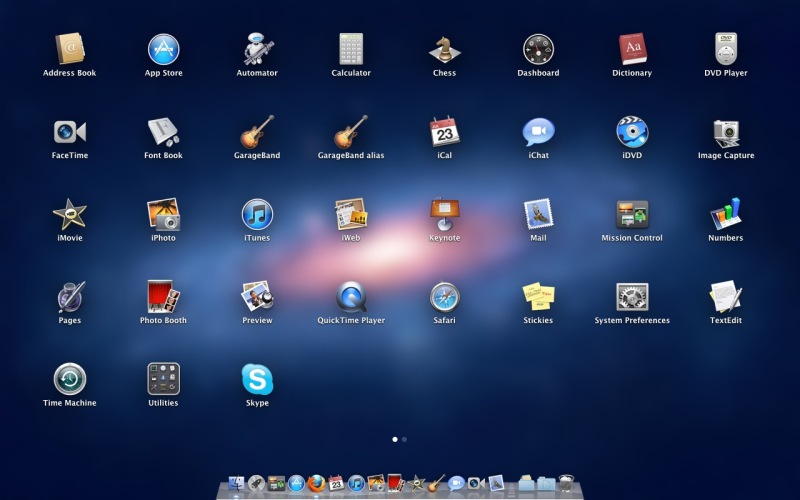Open iCal from the Launchpad grid
Viewport: 800px width, 500px height.
point(444,132)
